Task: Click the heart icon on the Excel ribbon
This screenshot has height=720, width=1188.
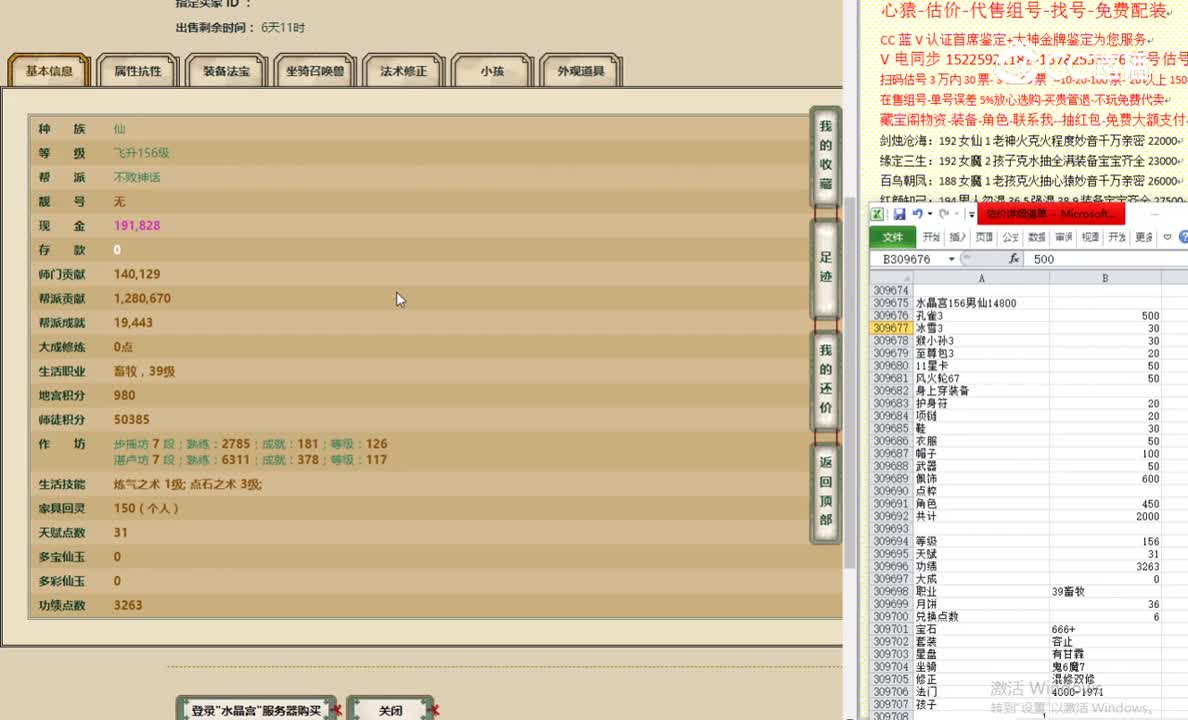Action: [1167, 237]
